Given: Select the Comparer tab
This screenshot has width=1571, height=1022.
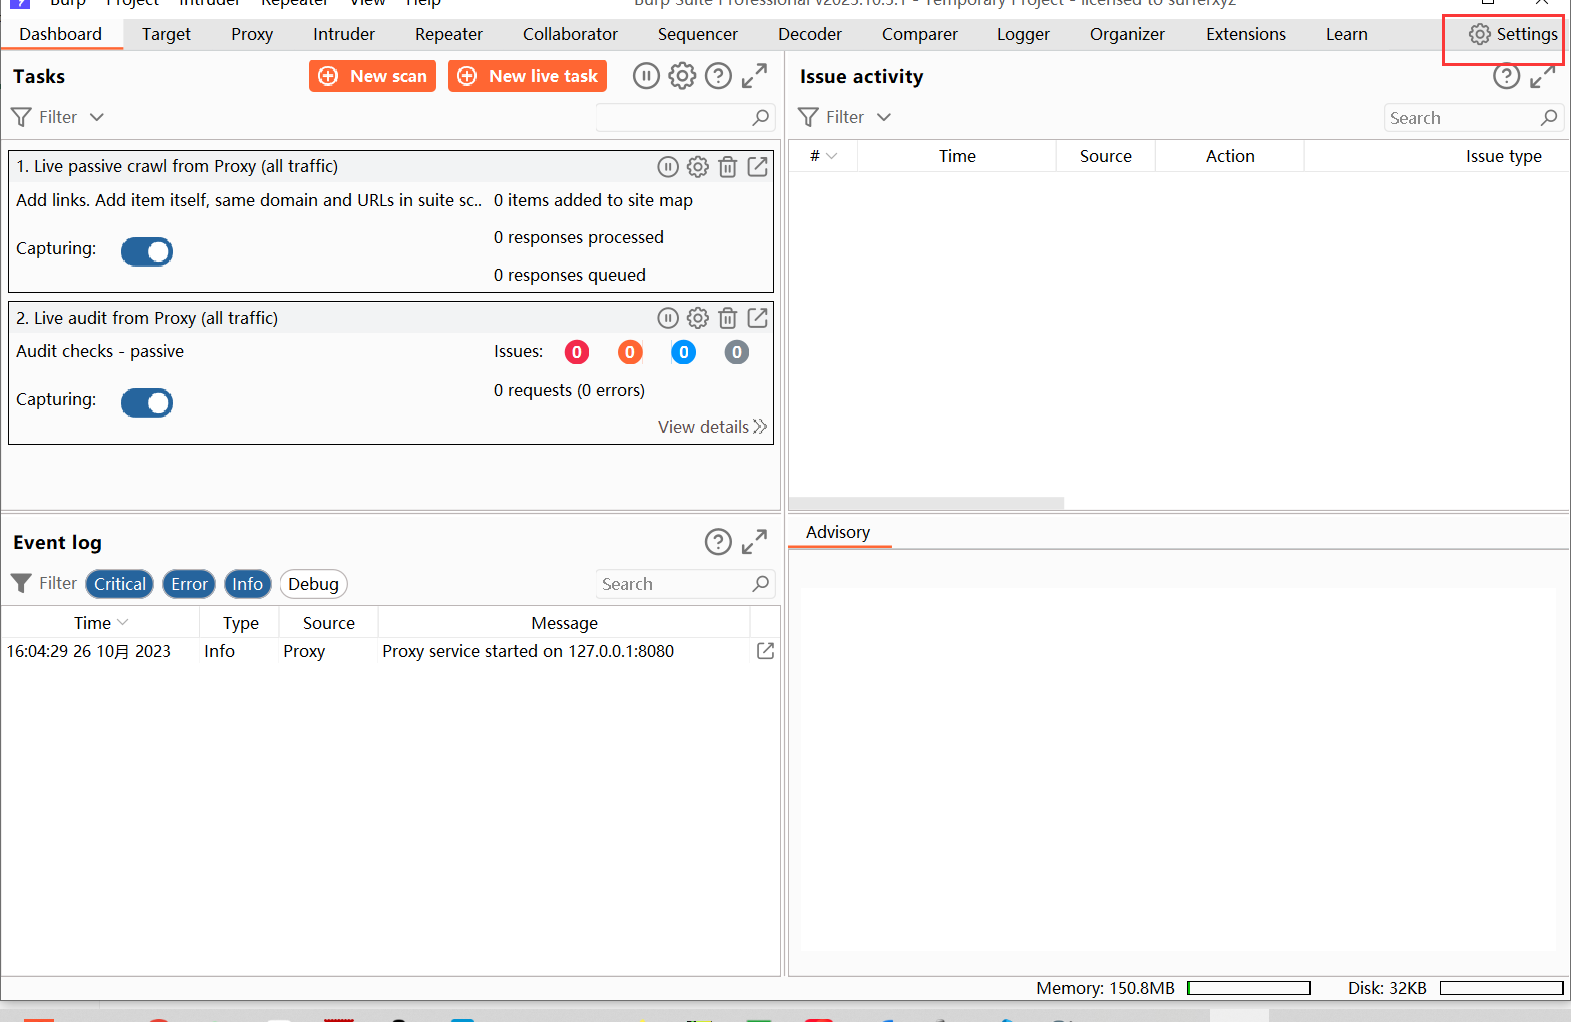Looking at the screenshot, I should pos(919,34).
